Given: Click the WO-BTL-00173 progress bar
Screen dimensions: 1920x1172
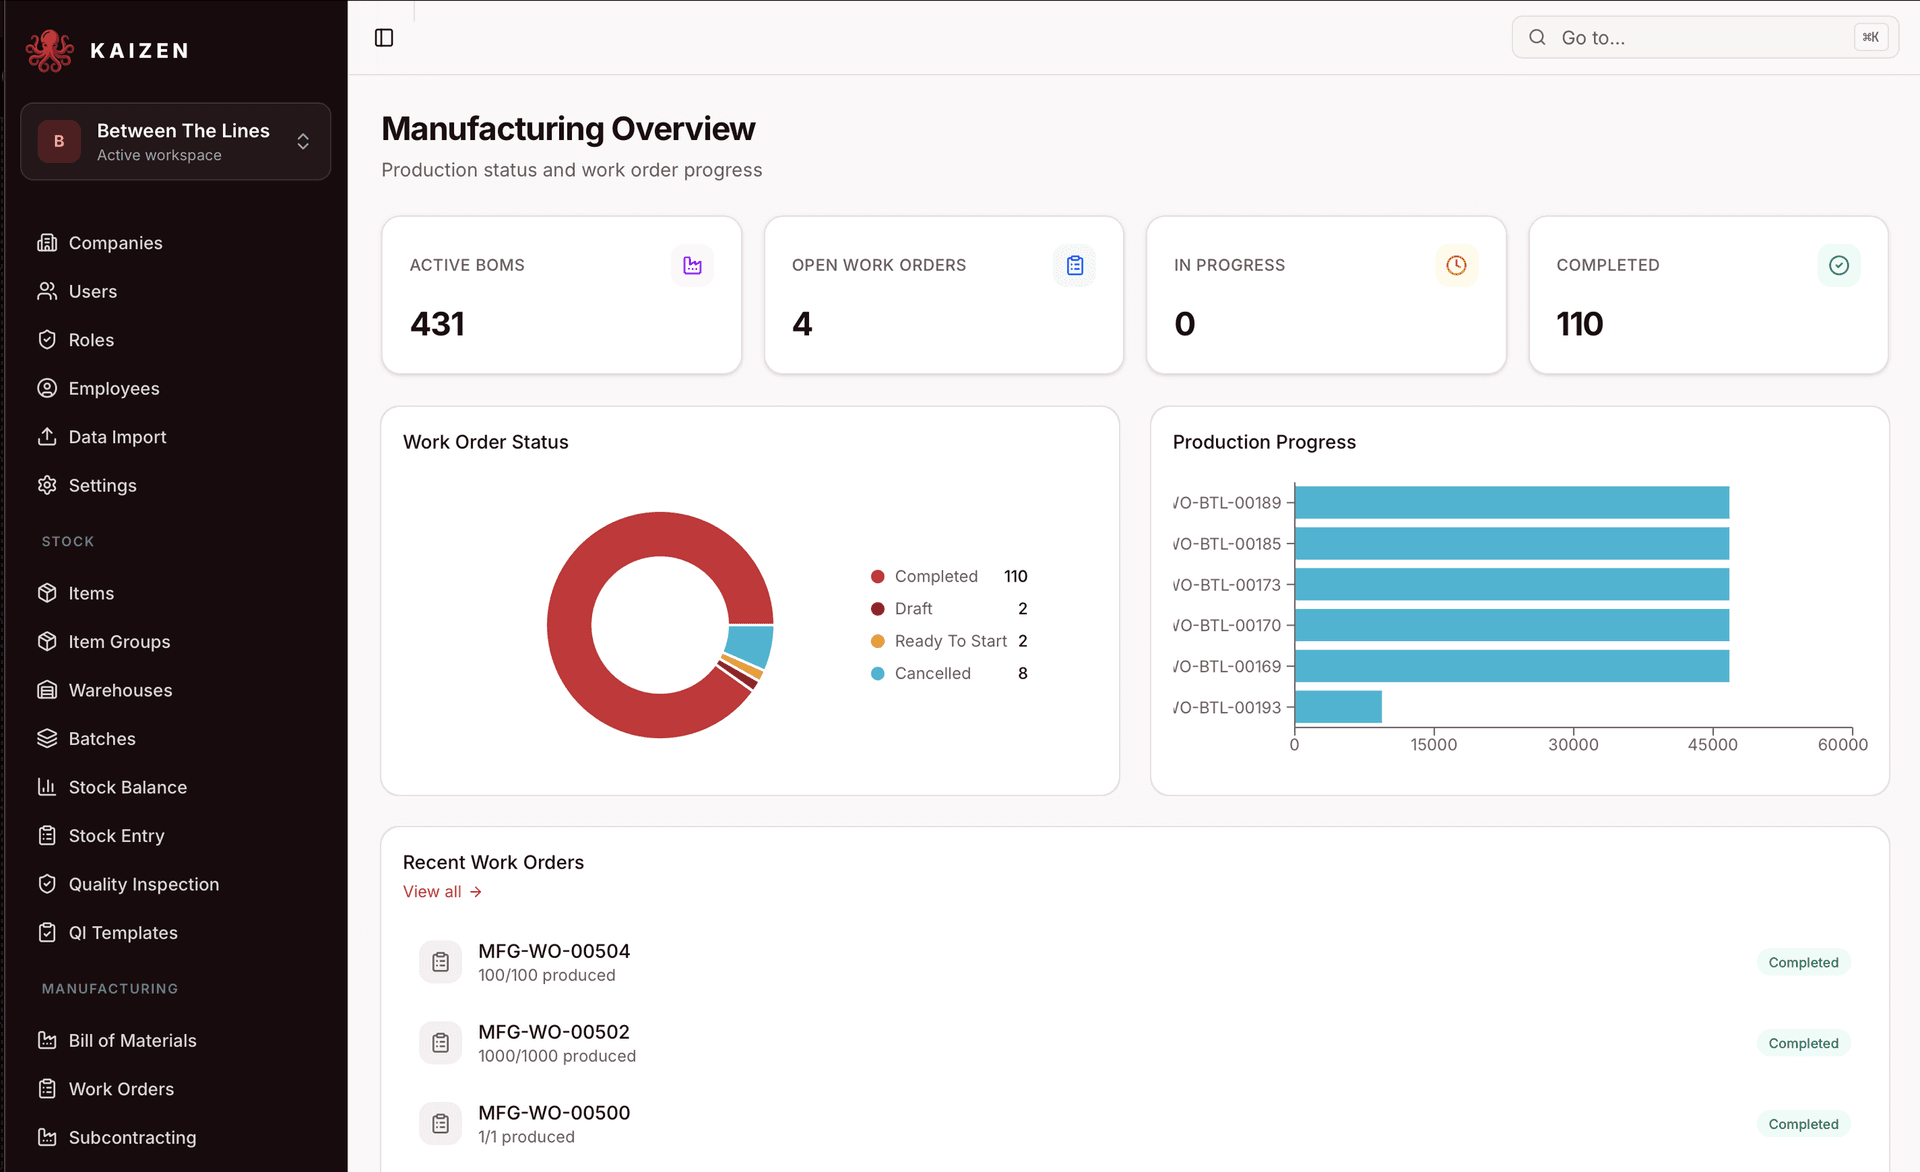Looking at the screenshot, I should pos(1512,585).
